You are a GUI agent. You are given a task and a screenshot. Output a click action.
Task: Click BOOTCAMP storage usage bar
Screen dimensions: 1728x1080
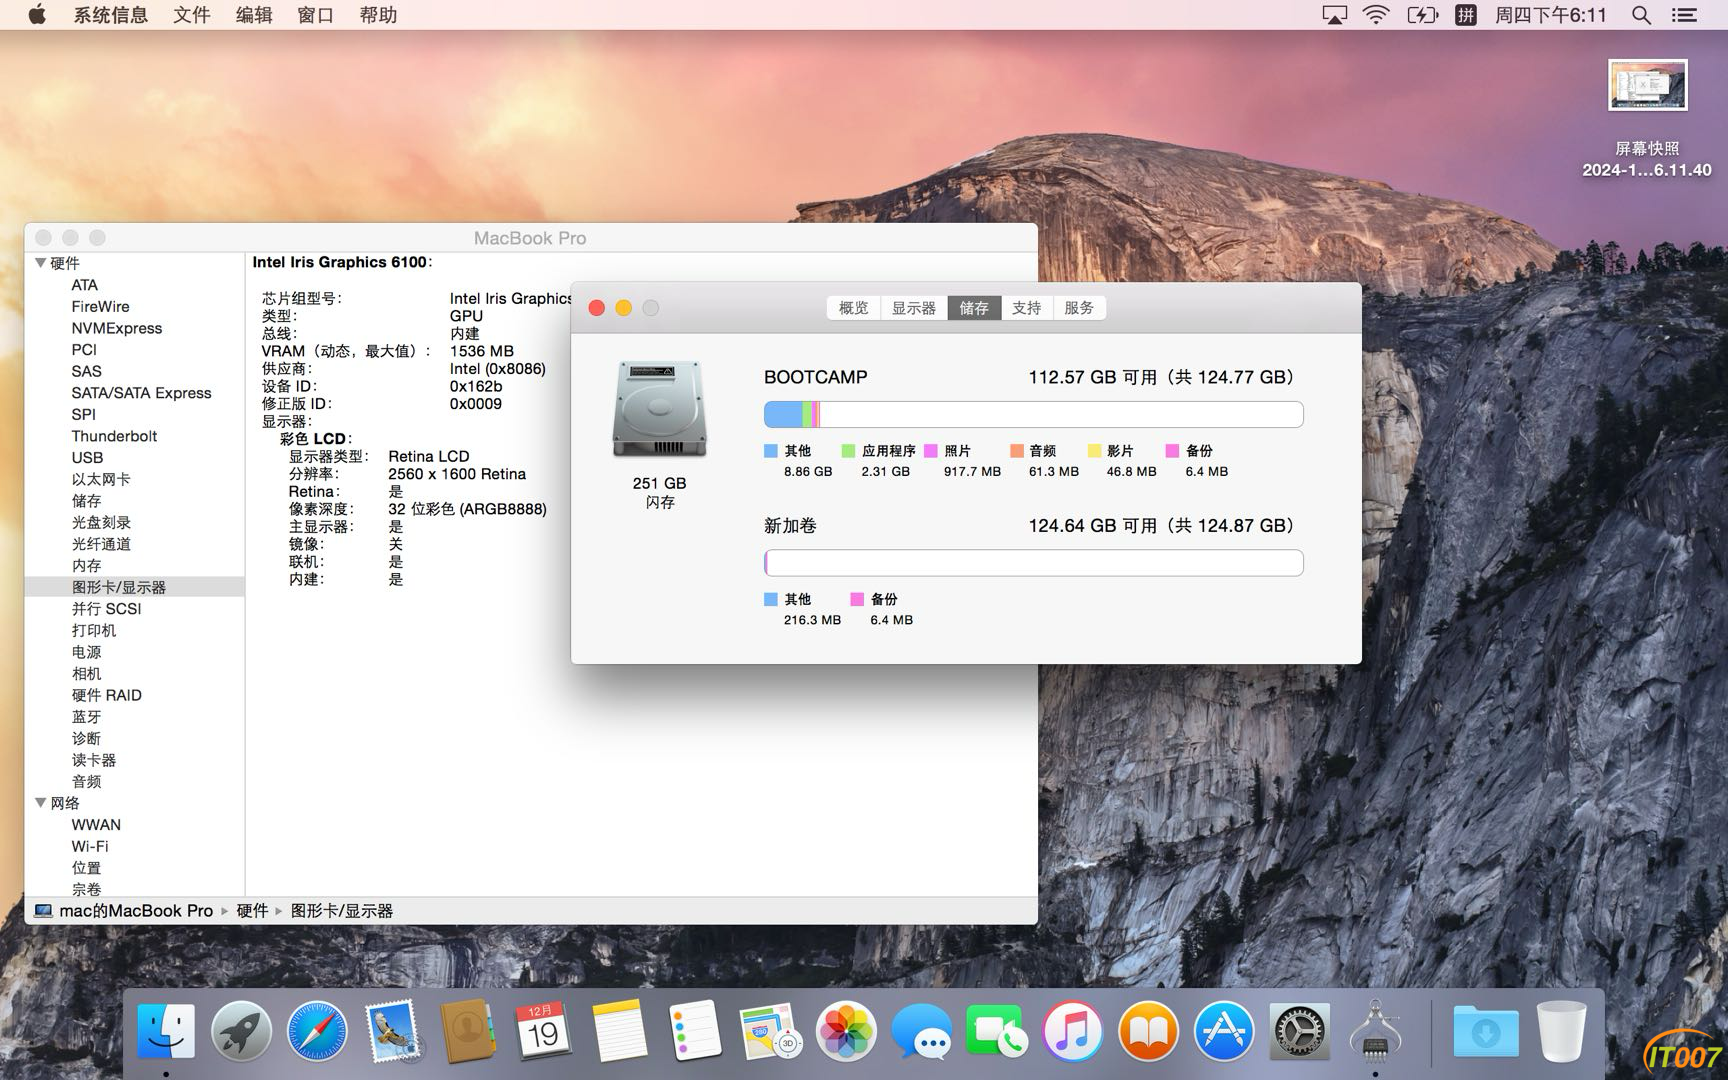click(1033, 414)
